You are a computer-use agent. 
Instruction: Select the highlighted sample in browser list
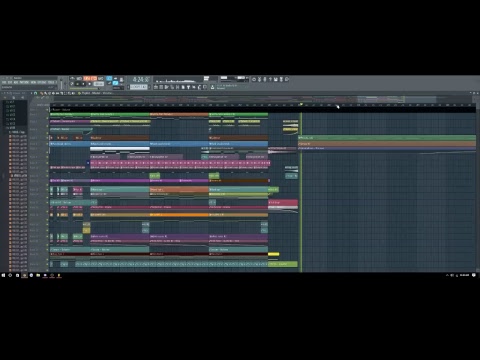19,175
